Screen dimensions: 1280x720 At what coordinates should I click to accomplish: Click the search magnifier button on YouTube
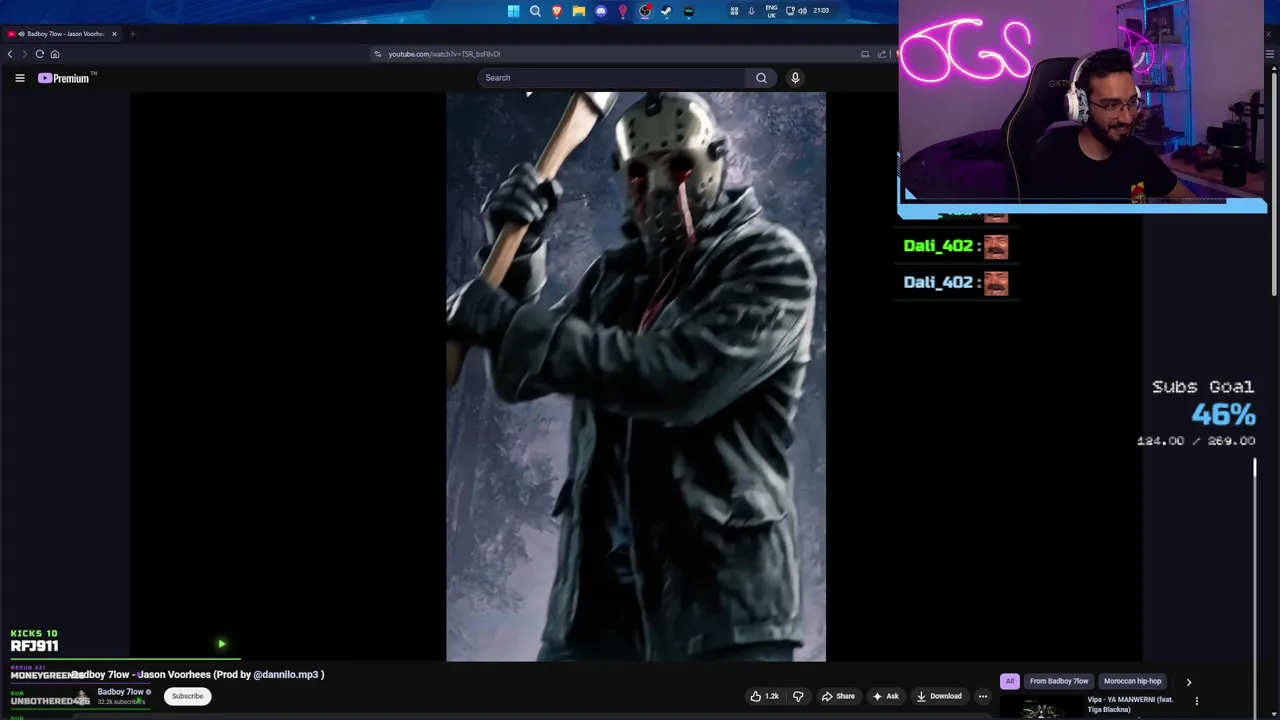[x=761, y=78]
